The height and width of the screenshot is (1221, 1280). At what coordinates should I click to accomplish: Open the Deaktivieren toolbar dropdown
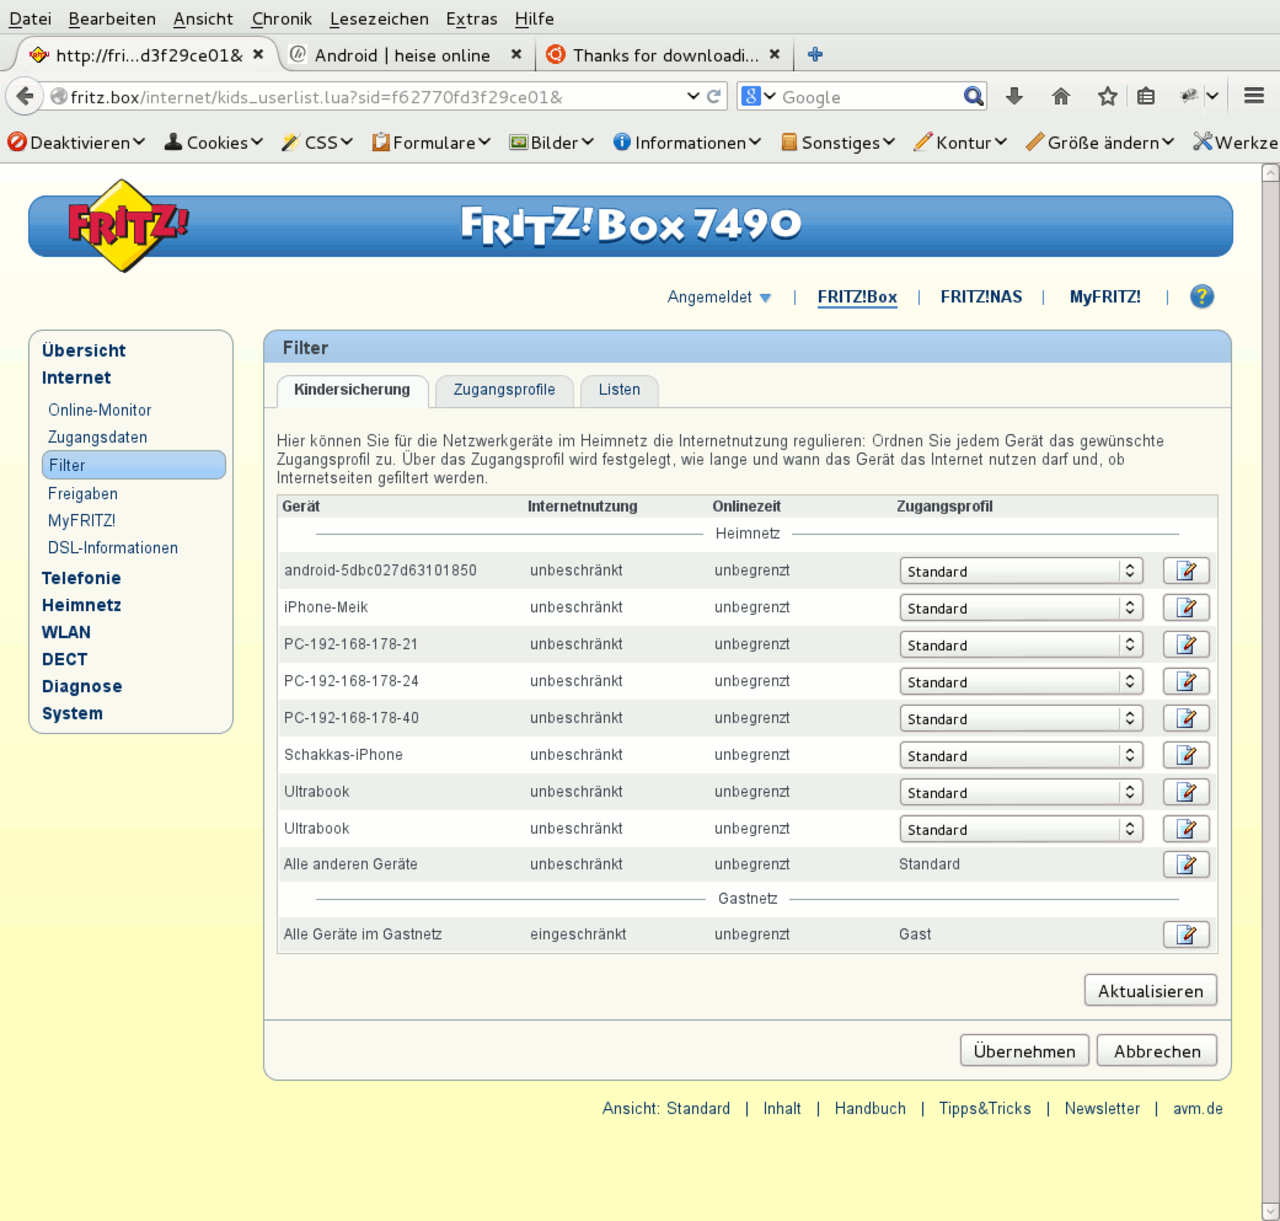(x=76, y=143)
